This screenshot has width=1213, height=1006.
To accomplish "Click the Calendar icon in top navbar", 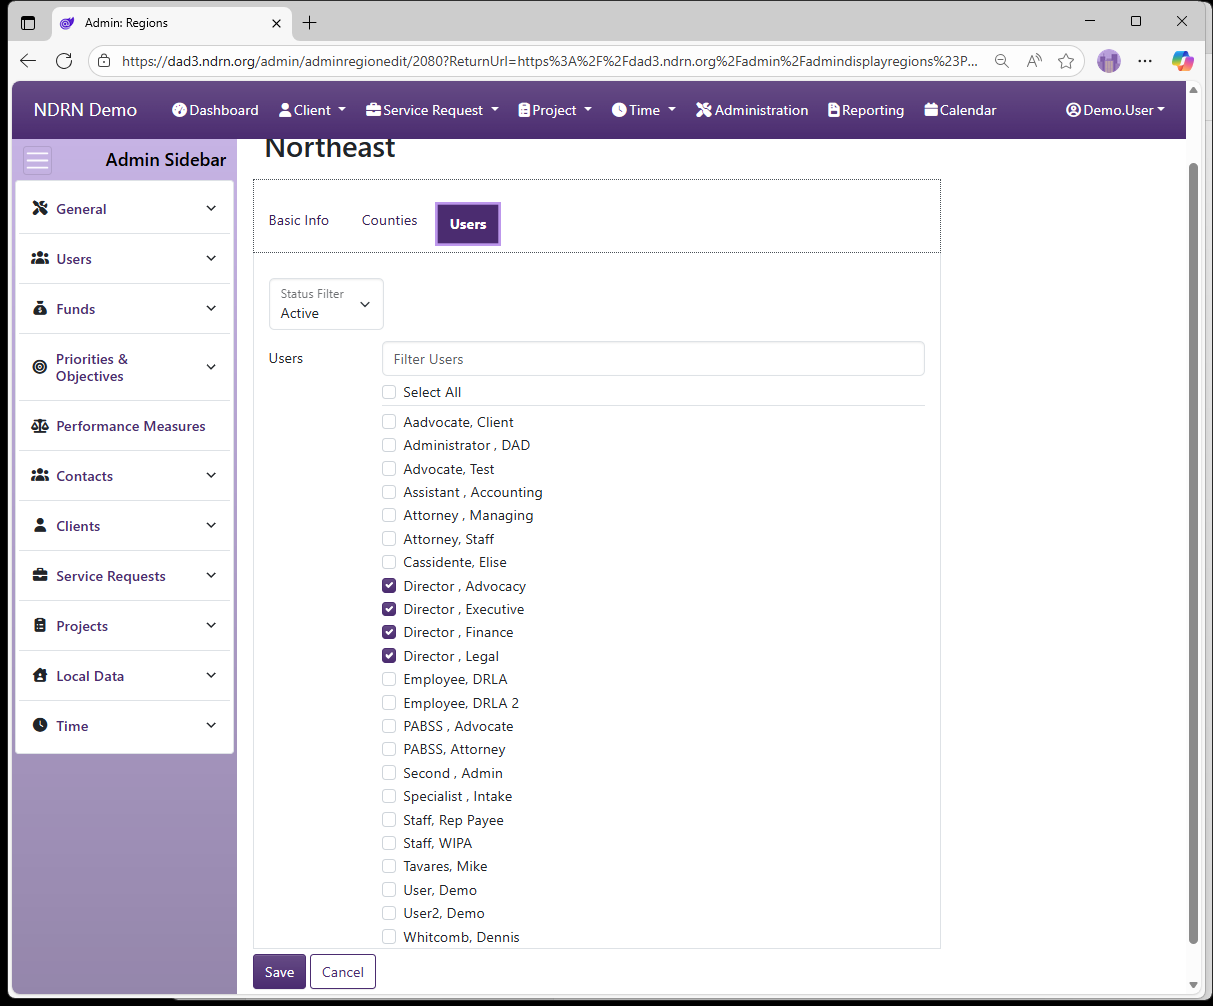I will 931,110.
